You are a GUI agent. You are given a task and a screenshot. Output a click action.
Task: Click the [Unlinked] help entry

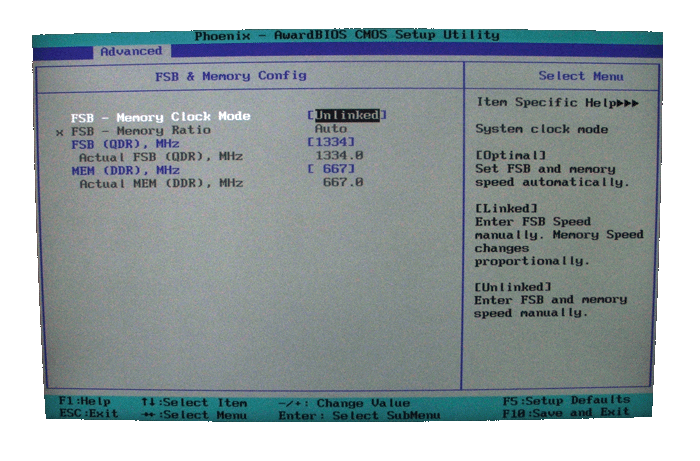coord(513,287)
